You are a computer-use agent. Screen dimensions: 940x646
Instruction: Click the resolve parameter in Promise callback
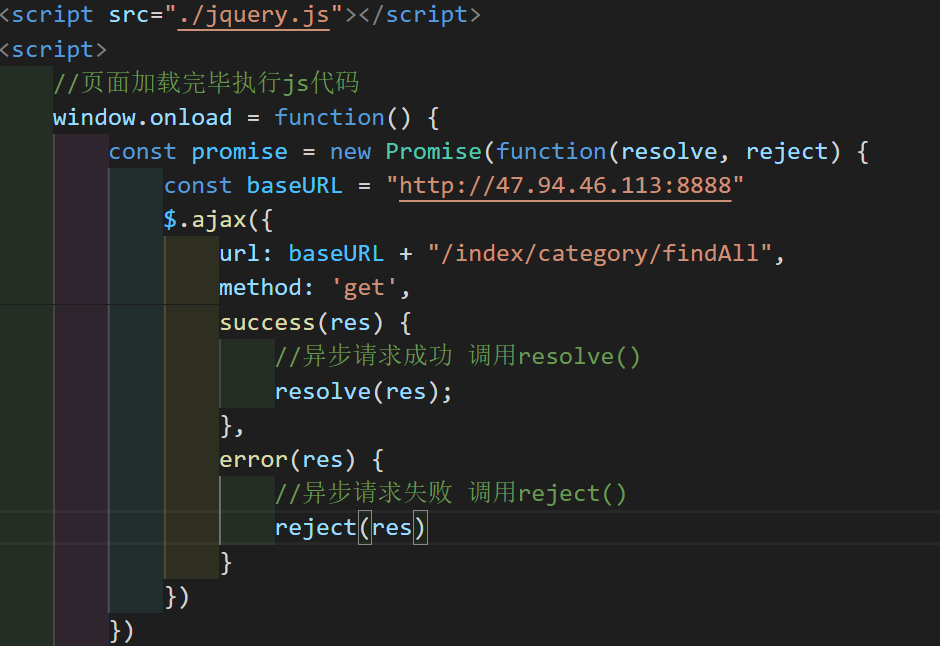(x=670, y=151)
